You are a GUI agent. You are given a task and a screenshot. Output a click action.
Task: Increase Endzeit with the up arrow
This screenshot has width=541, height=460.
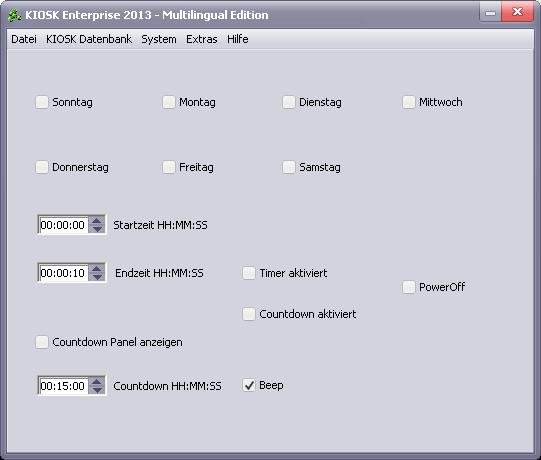click(x=97, y=268)
